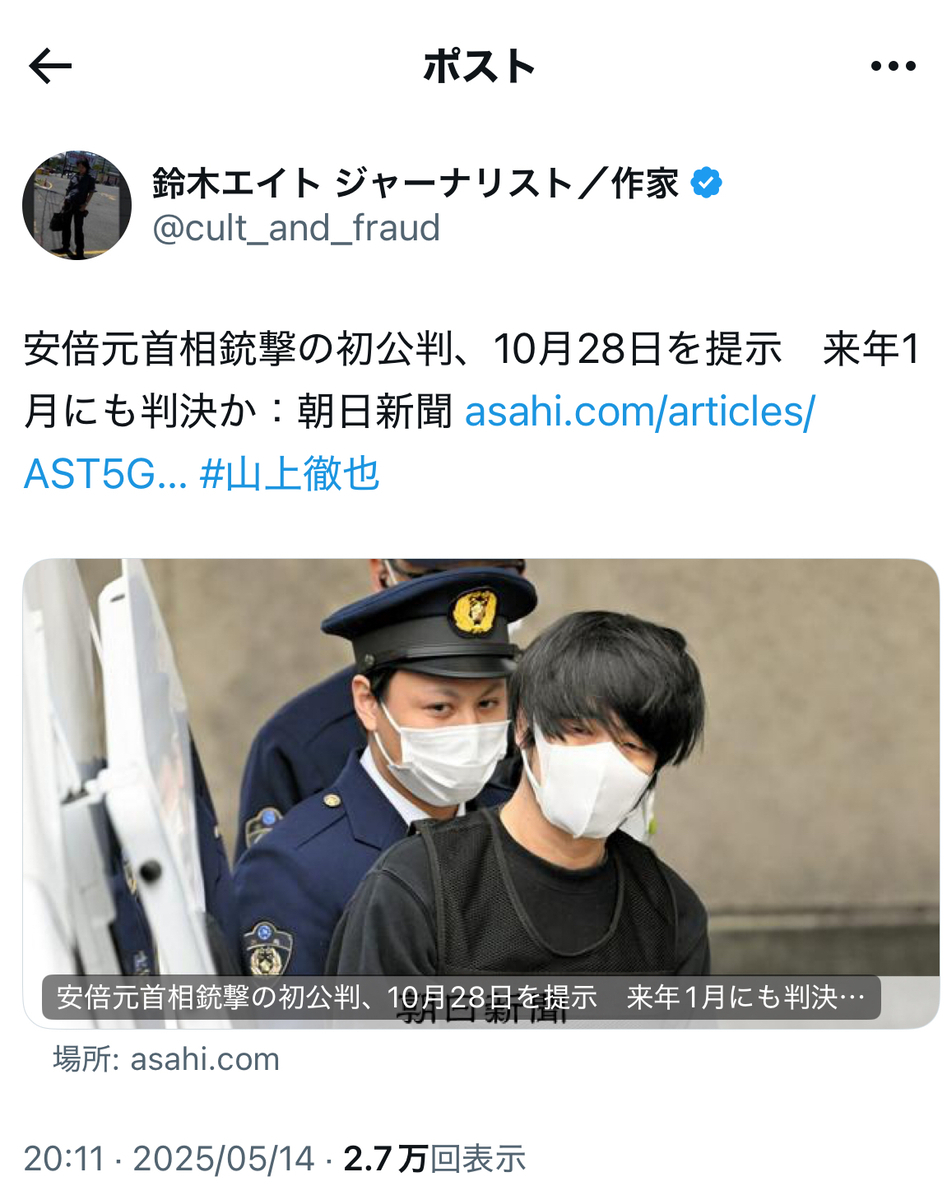
Task: Open the three-dot more options menu
Action: pyautogui.click(x=893, y=67)
